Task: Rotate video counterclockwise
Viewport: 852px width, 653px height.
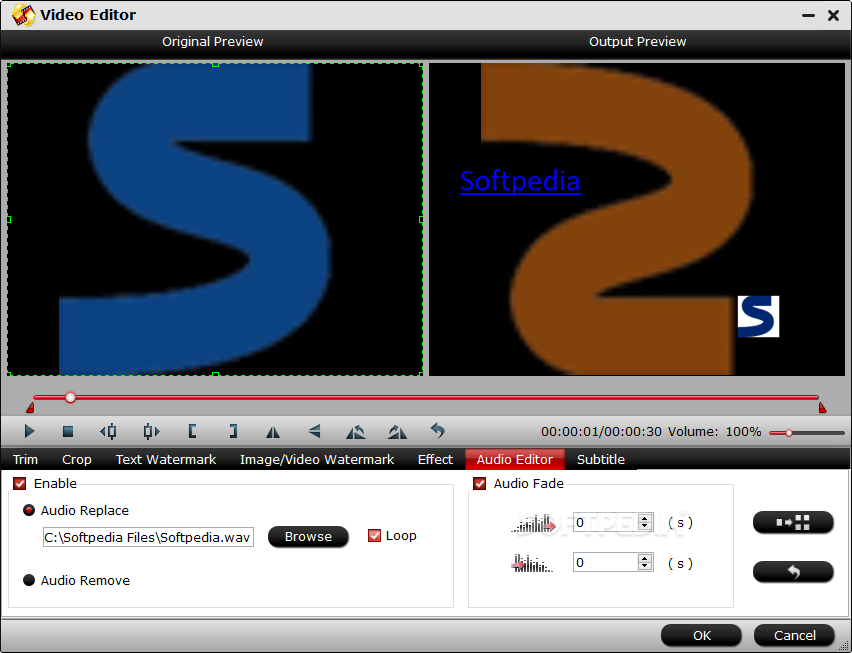Action: click(356, 432)
